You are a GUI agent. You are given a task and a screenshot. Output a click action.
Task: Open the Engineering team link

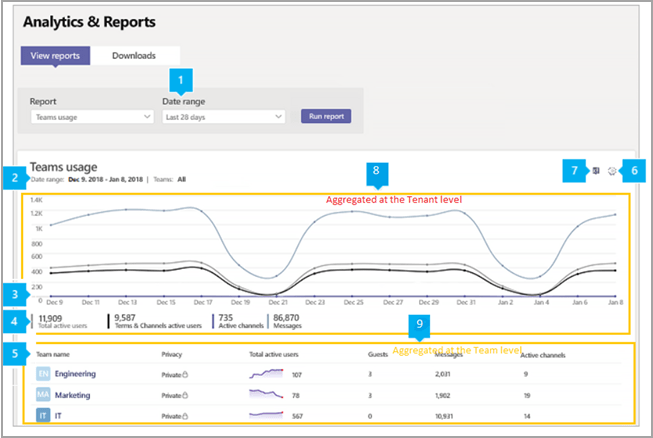pyautogui.click(x=75, y=373)
